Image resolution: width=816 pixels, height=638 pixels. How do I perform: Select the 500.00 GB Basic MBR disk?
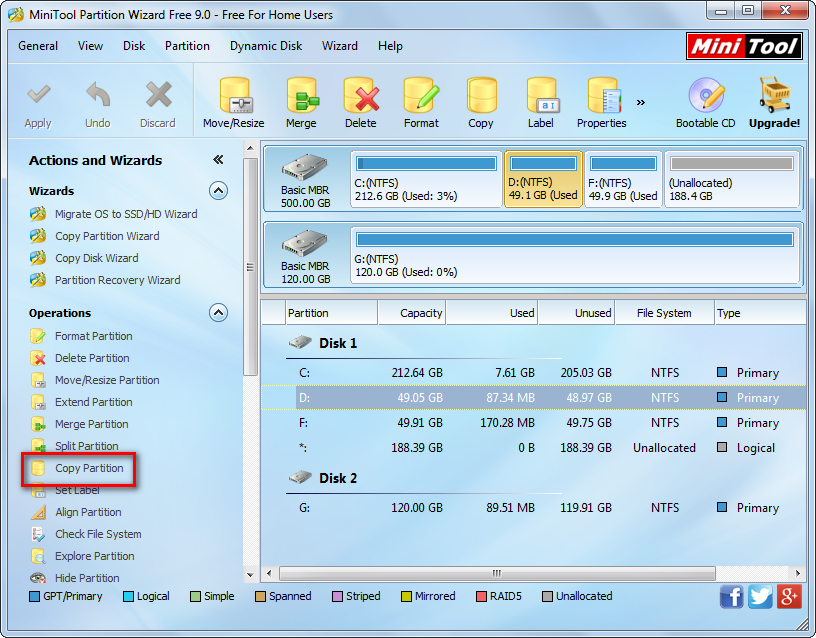pyautogui.click(x=306, y=180)
